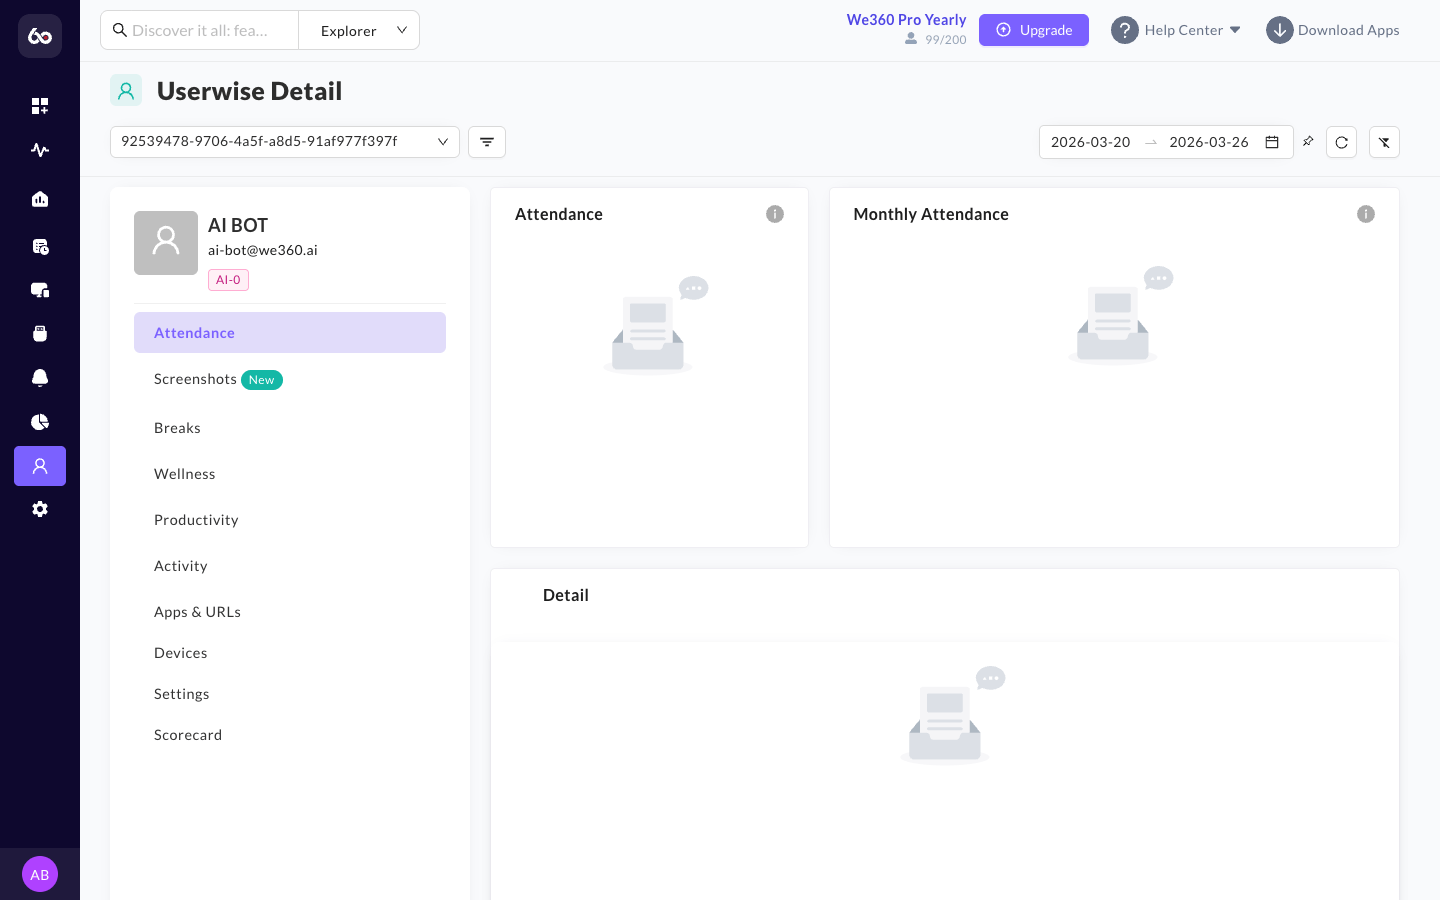Show info for Monthly Attendance card
This screenshot has height=900, width=1440.
(x=1366, y=214)
